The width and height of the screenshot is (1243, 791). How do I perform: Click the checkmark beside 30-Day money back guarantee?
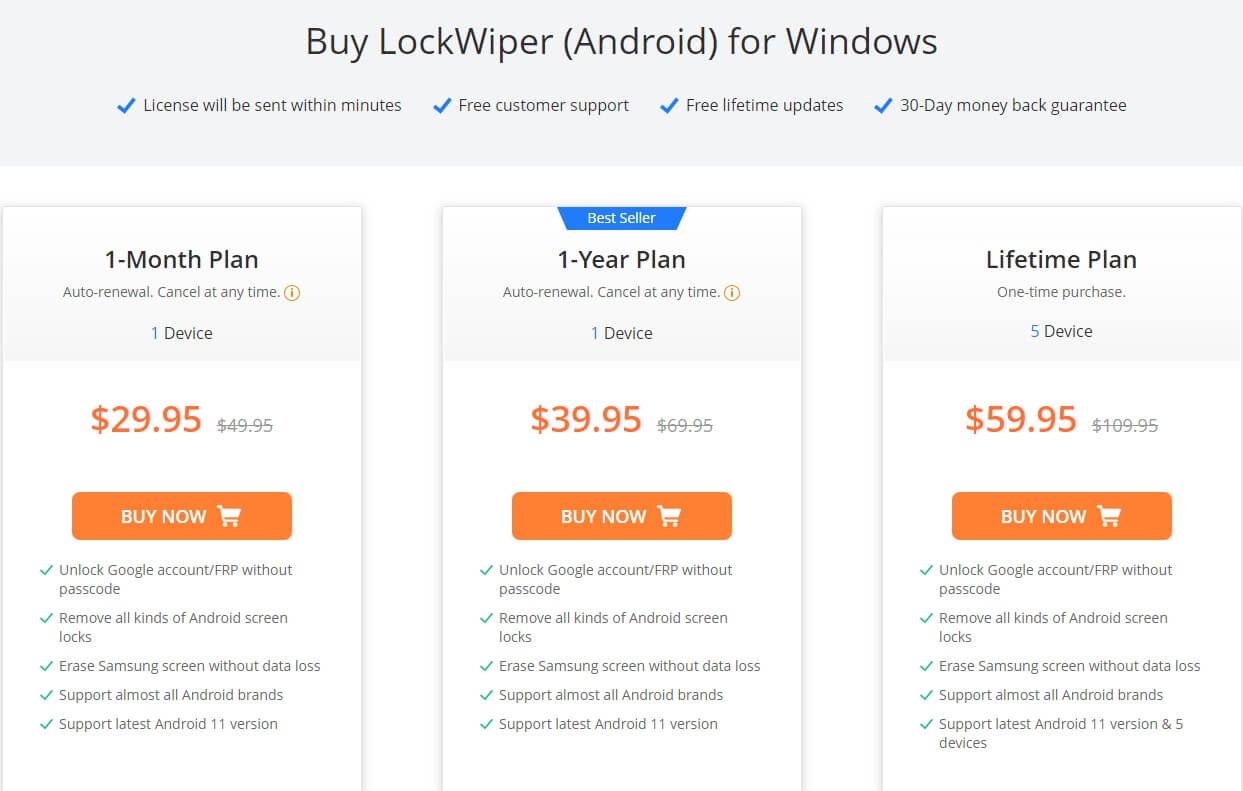point(883,105)
